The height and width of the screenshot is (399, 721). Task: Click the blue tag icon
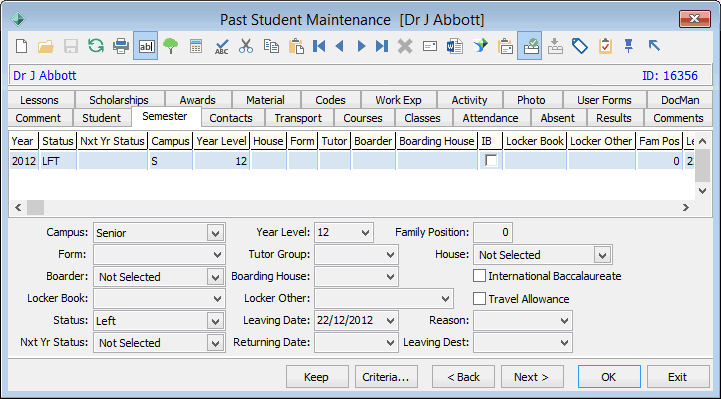(x=580, y=46)
